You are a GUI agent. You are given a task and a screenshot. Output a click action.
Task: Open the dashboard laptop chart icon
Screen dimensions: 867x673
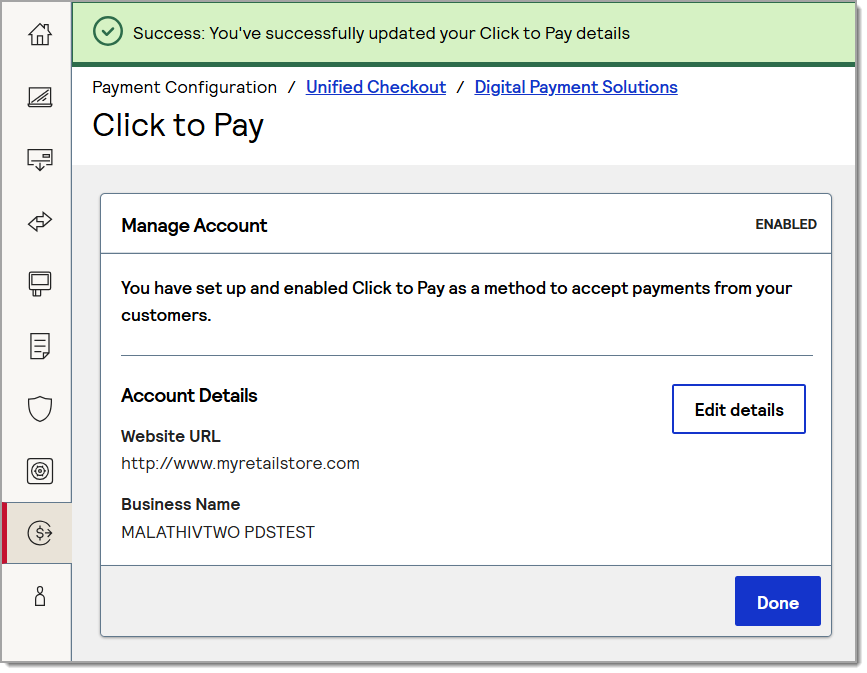39,97
